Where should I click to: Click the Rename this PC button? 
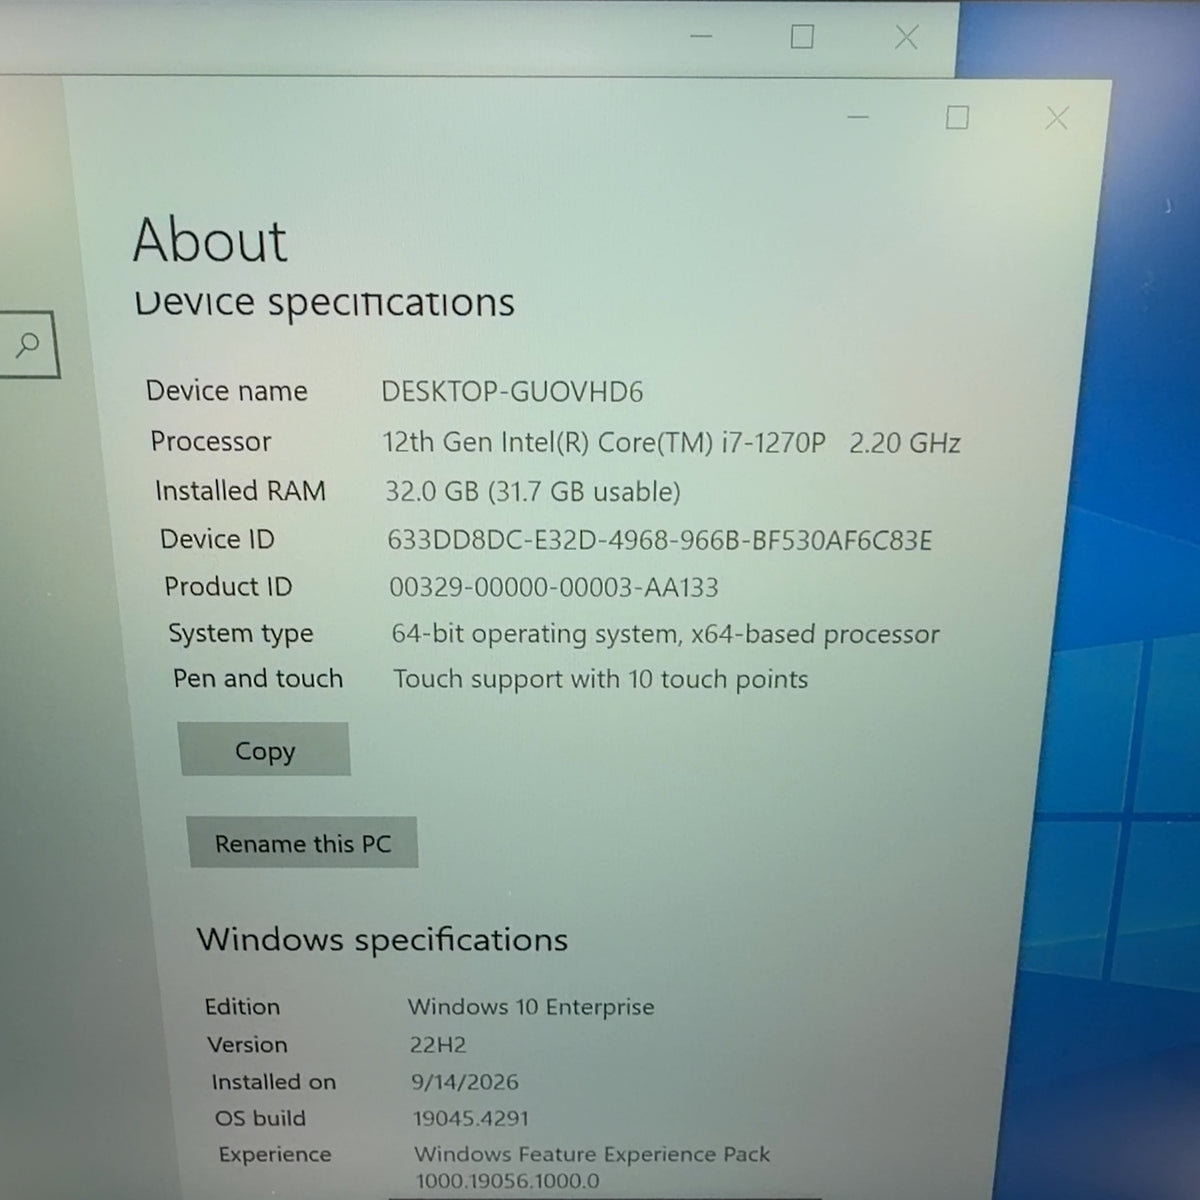[302, 842]
